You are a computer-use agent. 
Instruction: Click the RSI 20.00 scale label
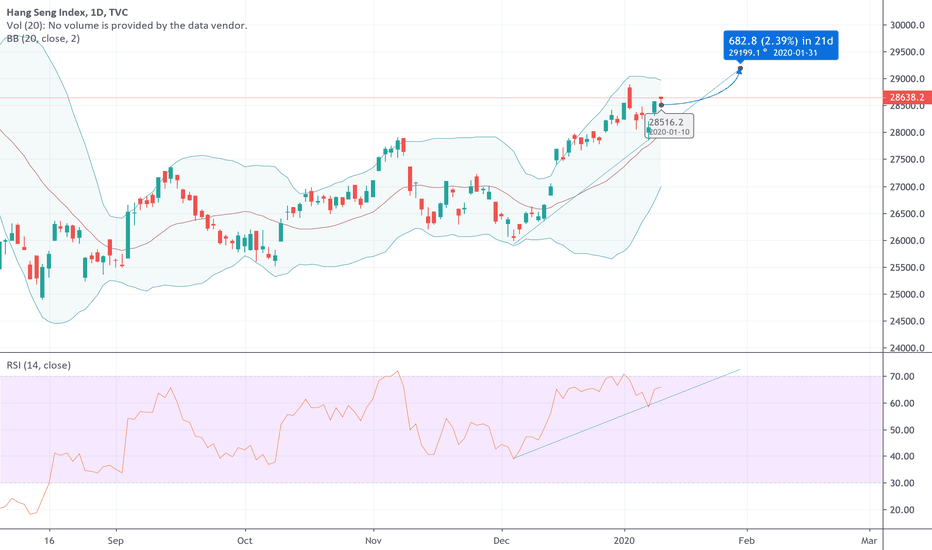click(902, 510)
